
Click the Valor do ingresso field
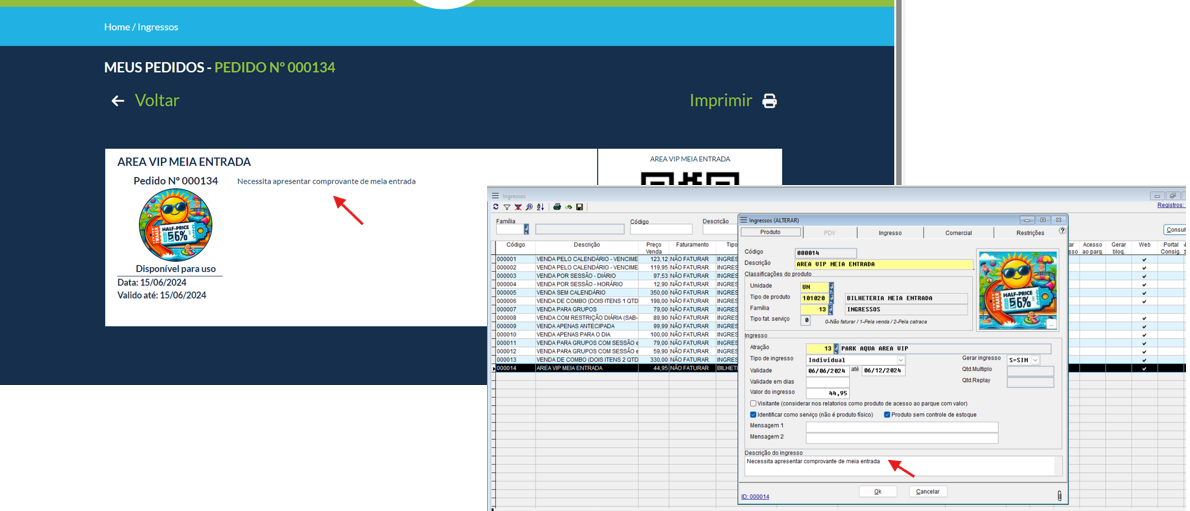click(826, 393)
